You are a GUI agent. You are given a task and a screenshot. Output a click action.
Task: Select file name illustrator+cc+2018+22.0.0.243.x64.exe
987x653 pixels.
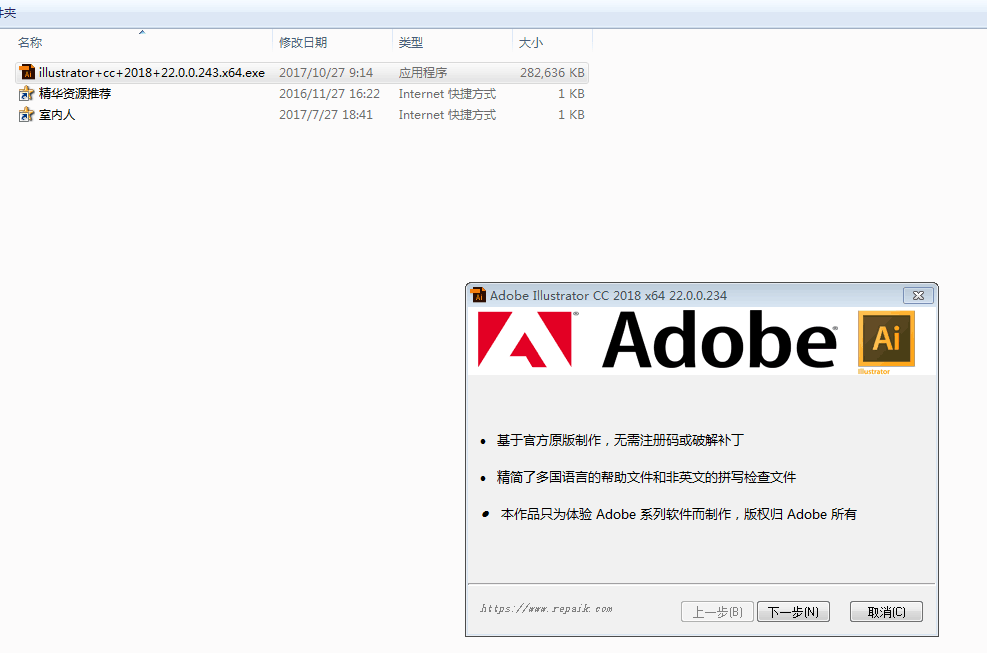tap(152, 72)
